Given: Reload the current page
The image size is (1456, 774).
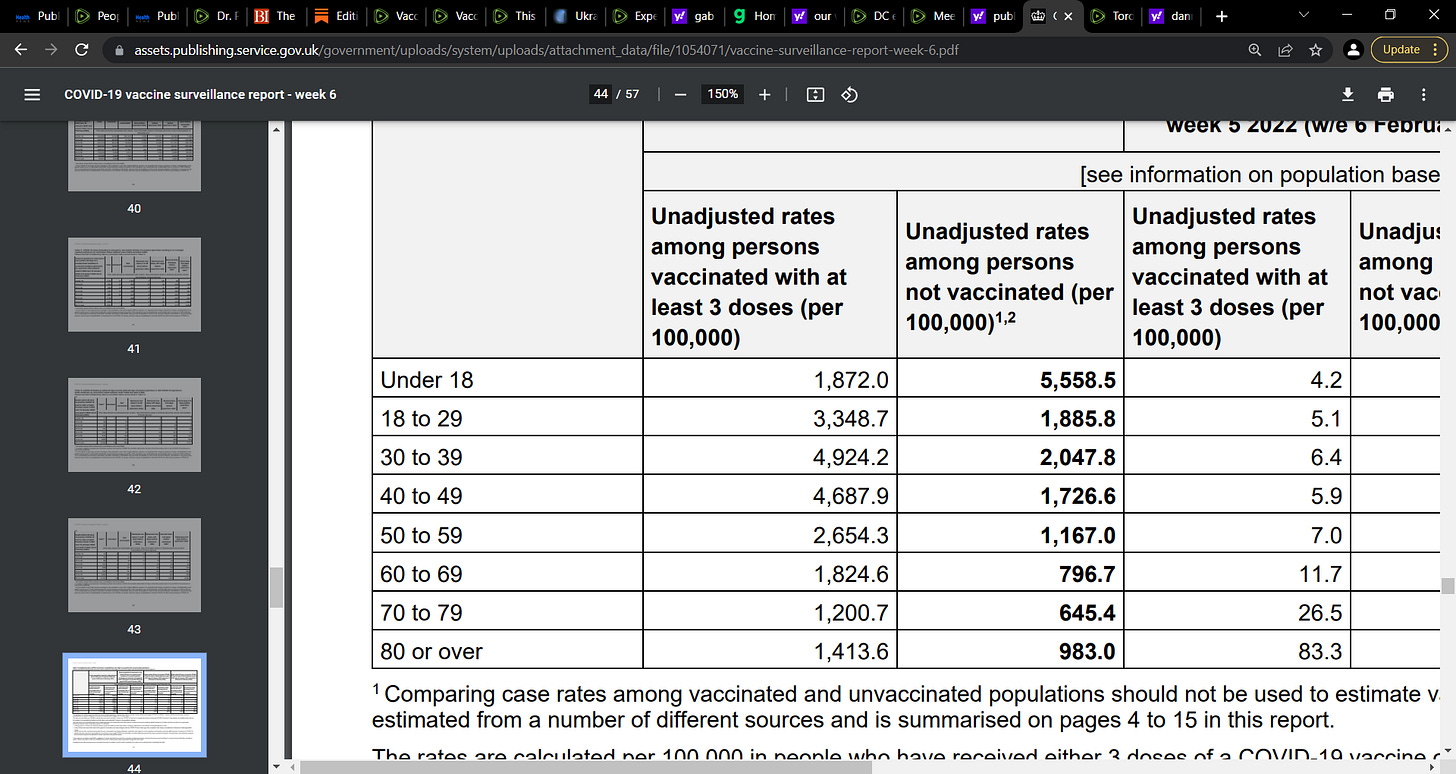Looking at the screenshot, I should coord(82,49).
